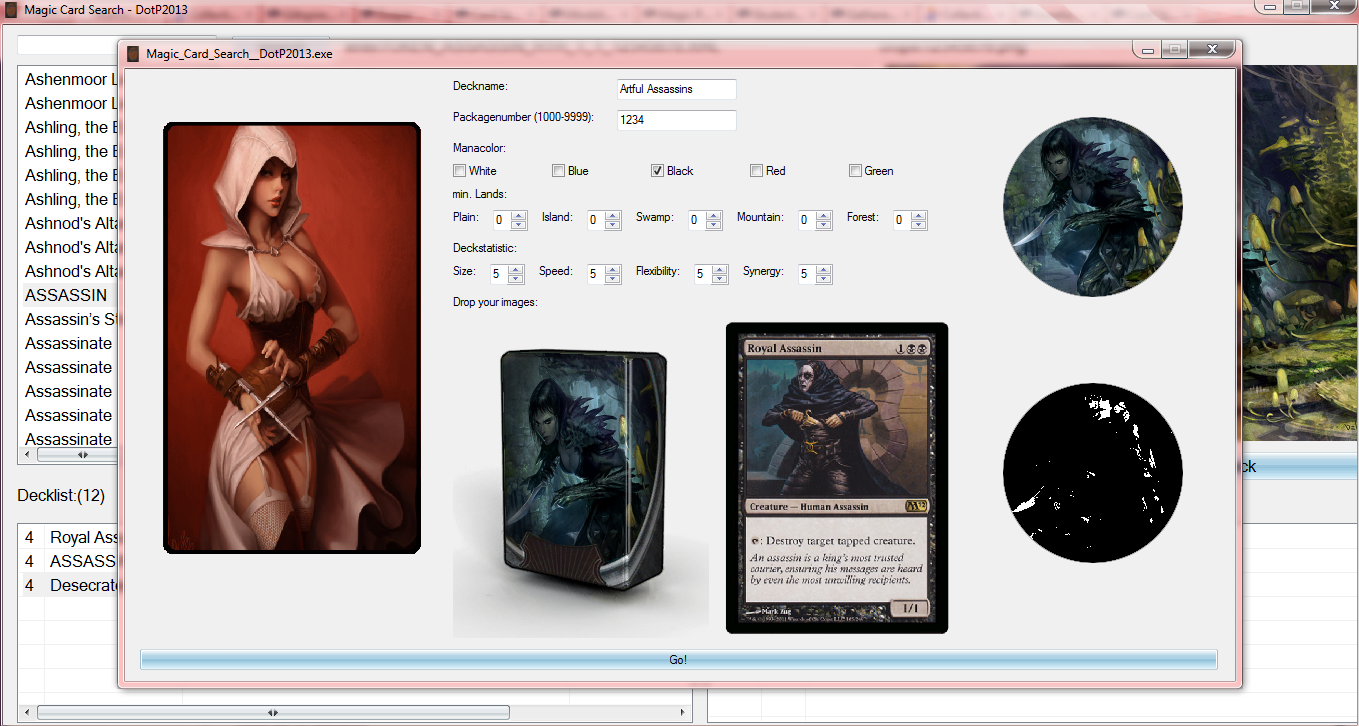Click the Deckname input field
1359x726 pixels.
tap(677, 89)
